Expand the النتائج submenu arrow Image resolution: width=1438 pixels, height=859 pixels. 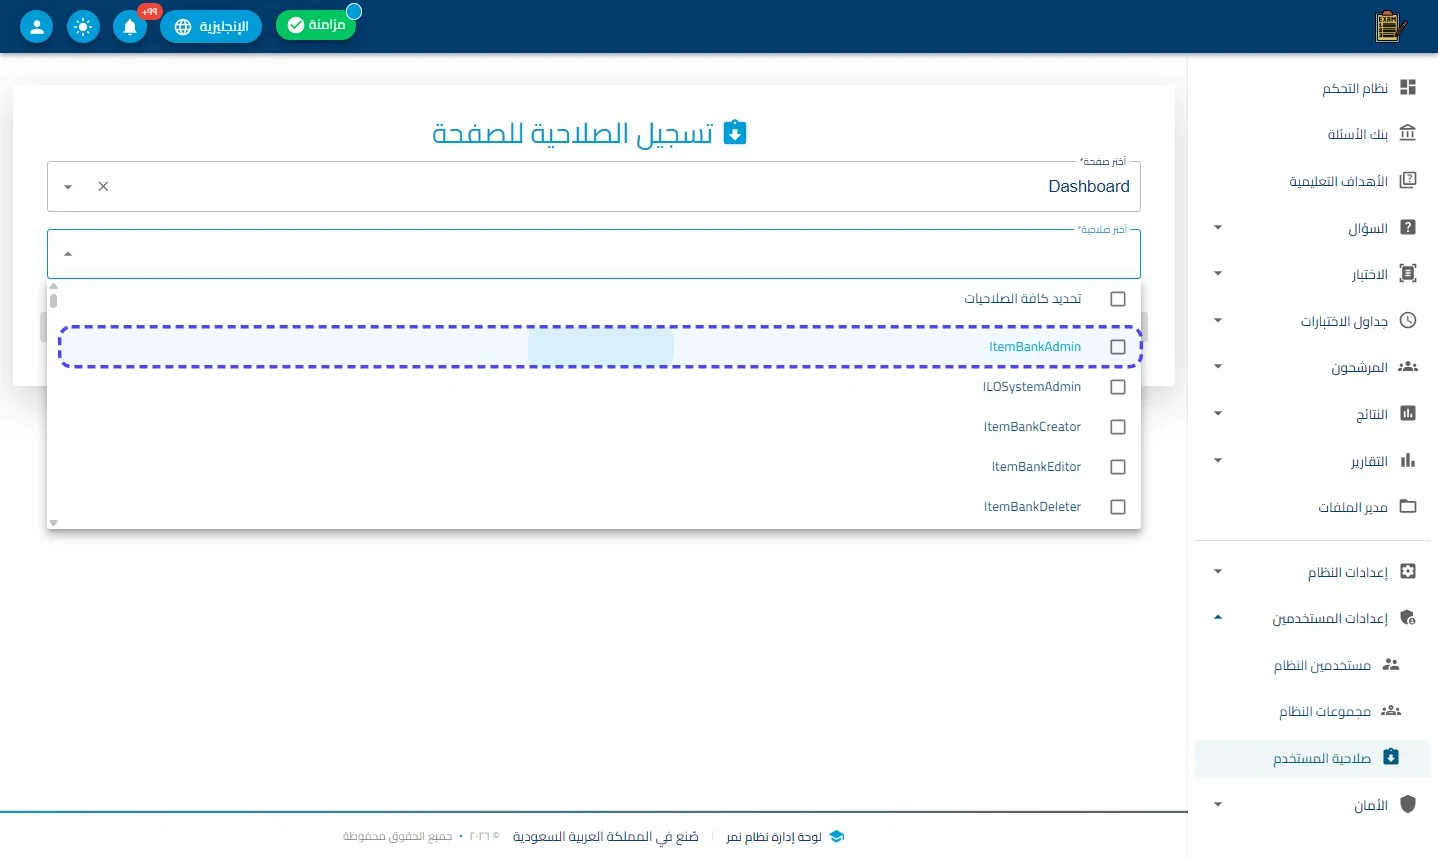(1218, 414)
